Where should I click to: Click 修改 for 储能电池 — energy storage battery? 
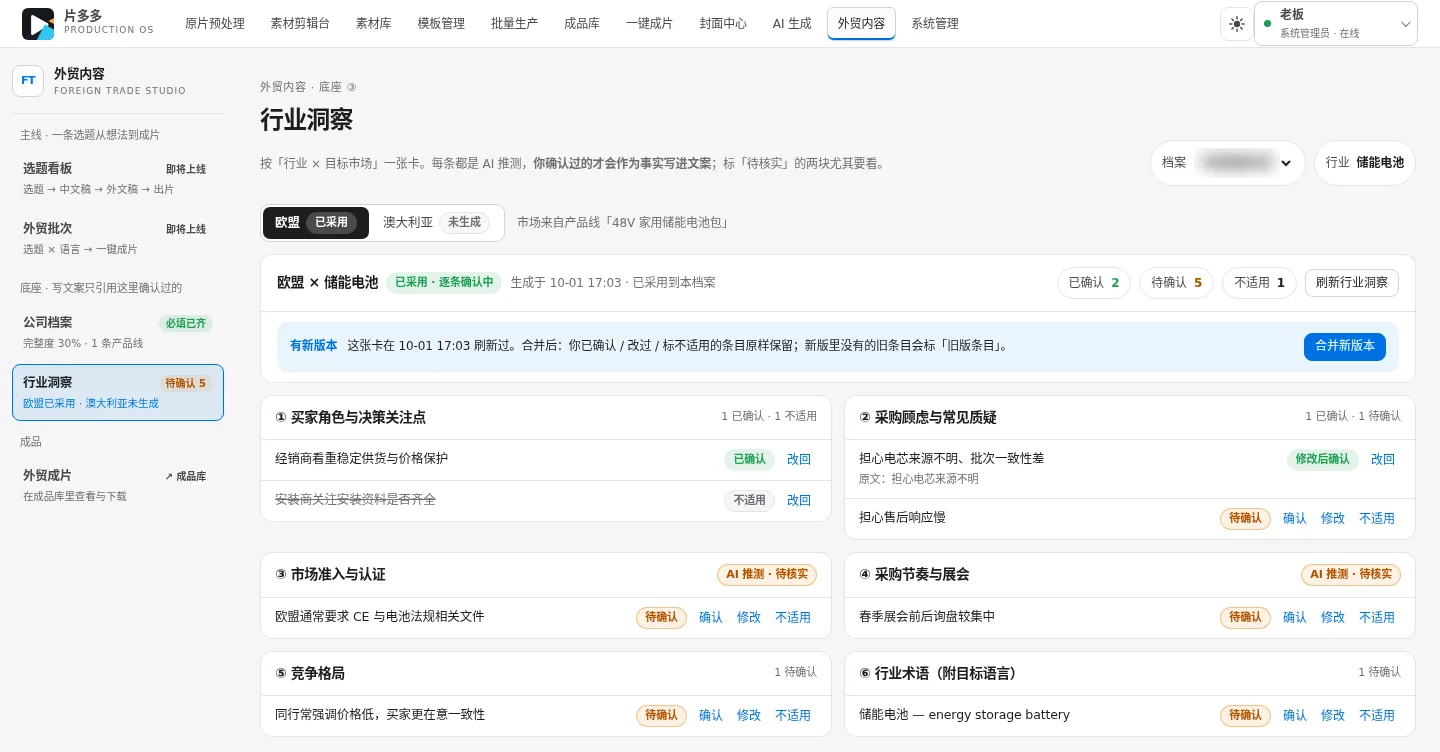coord(1333,716)
